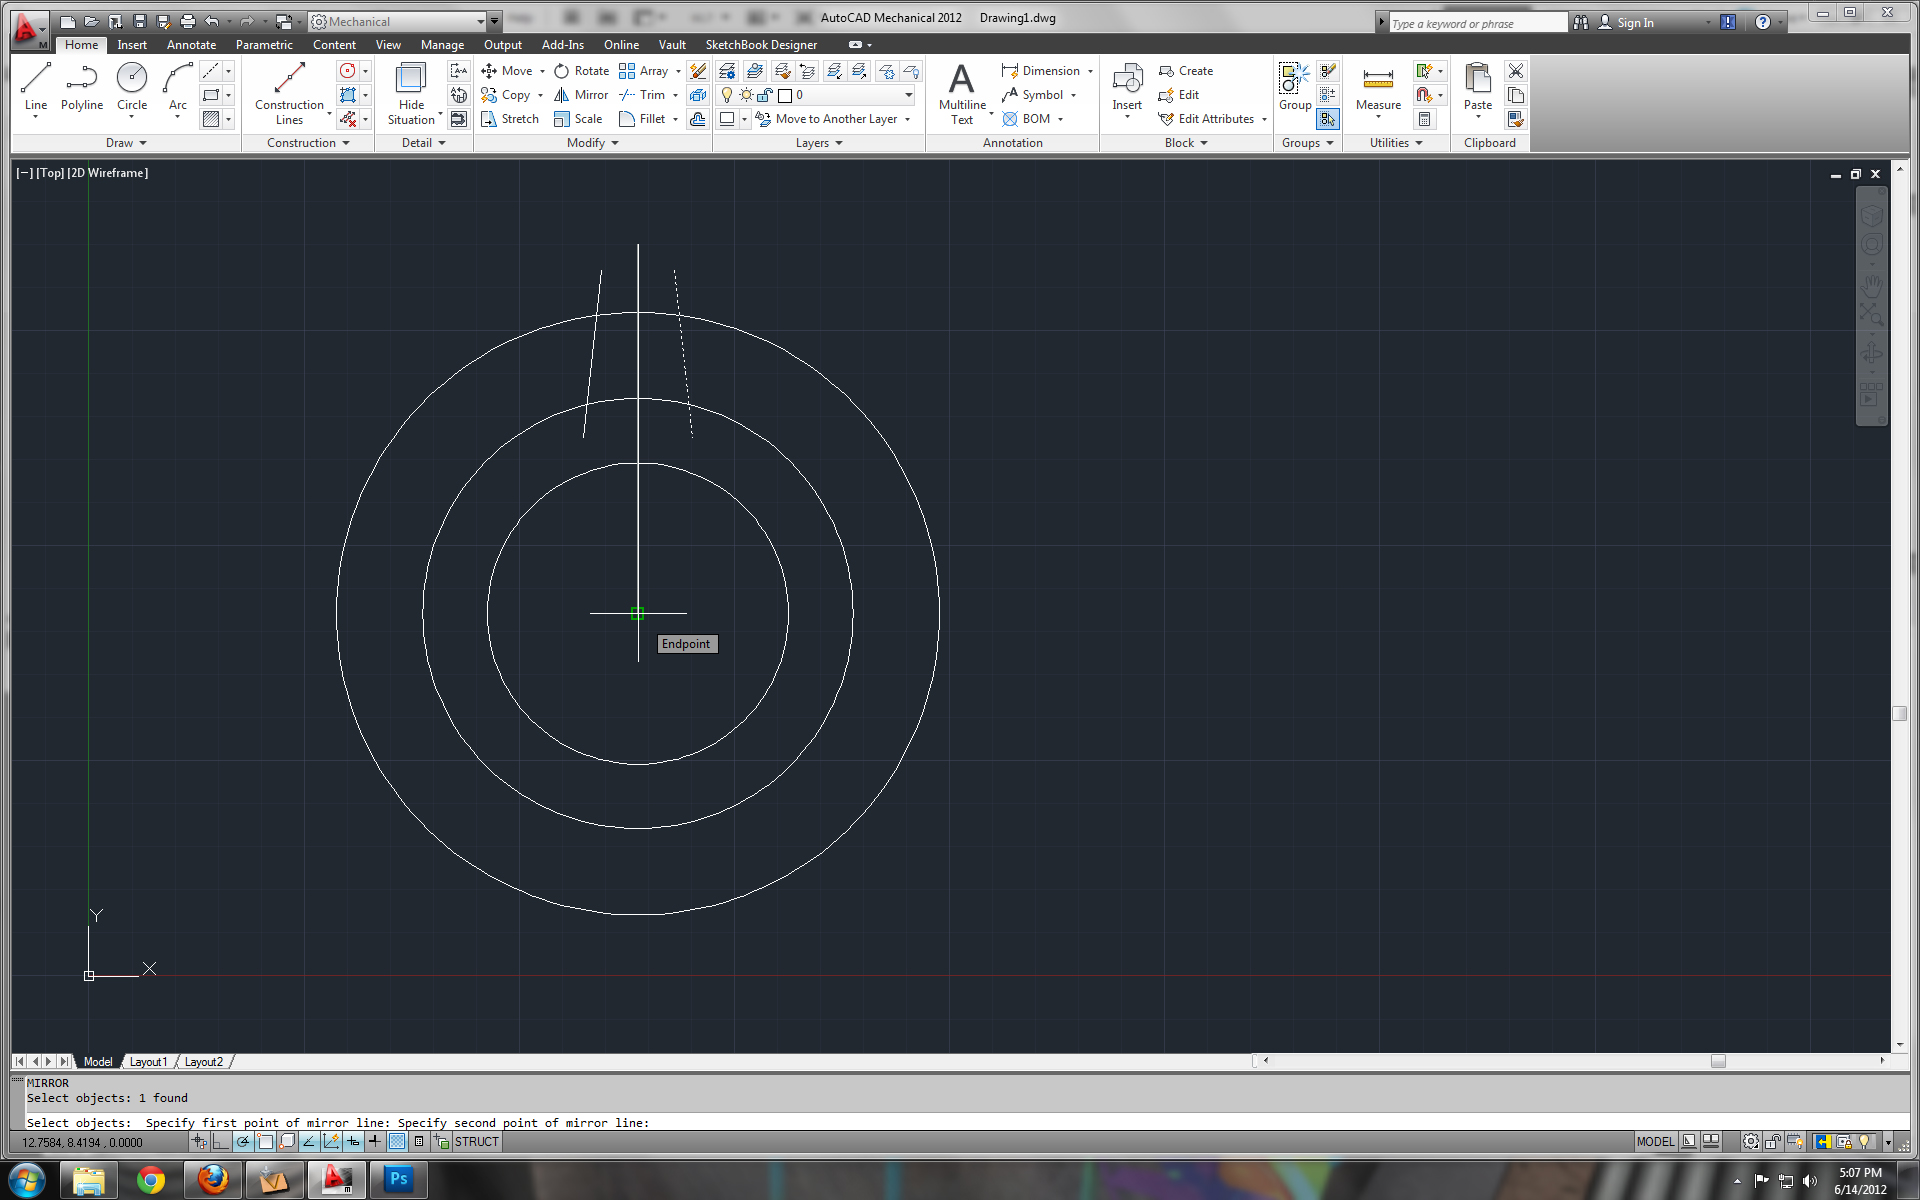Expand the Layers panel
This screenshot has height=1200, width=1920.
click(x=819, y=143)
